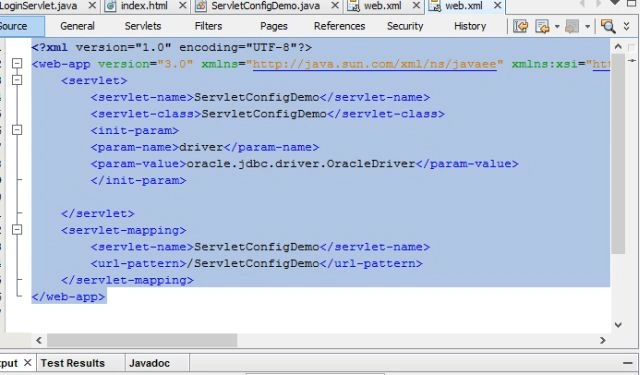Click the closing </init-param> tag
The width and height of the screenshot is (640, 375).
[138, 180]
